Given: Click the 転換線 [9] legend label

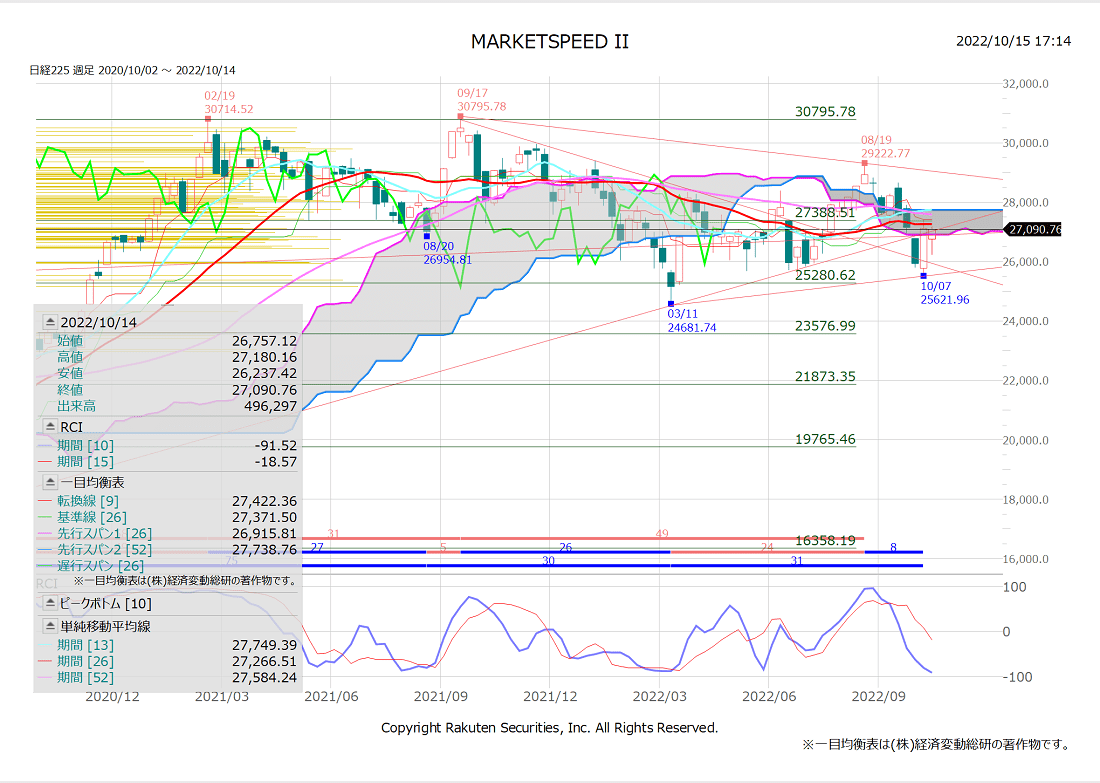Looking at the screenshot, I should tap(88, 501).
